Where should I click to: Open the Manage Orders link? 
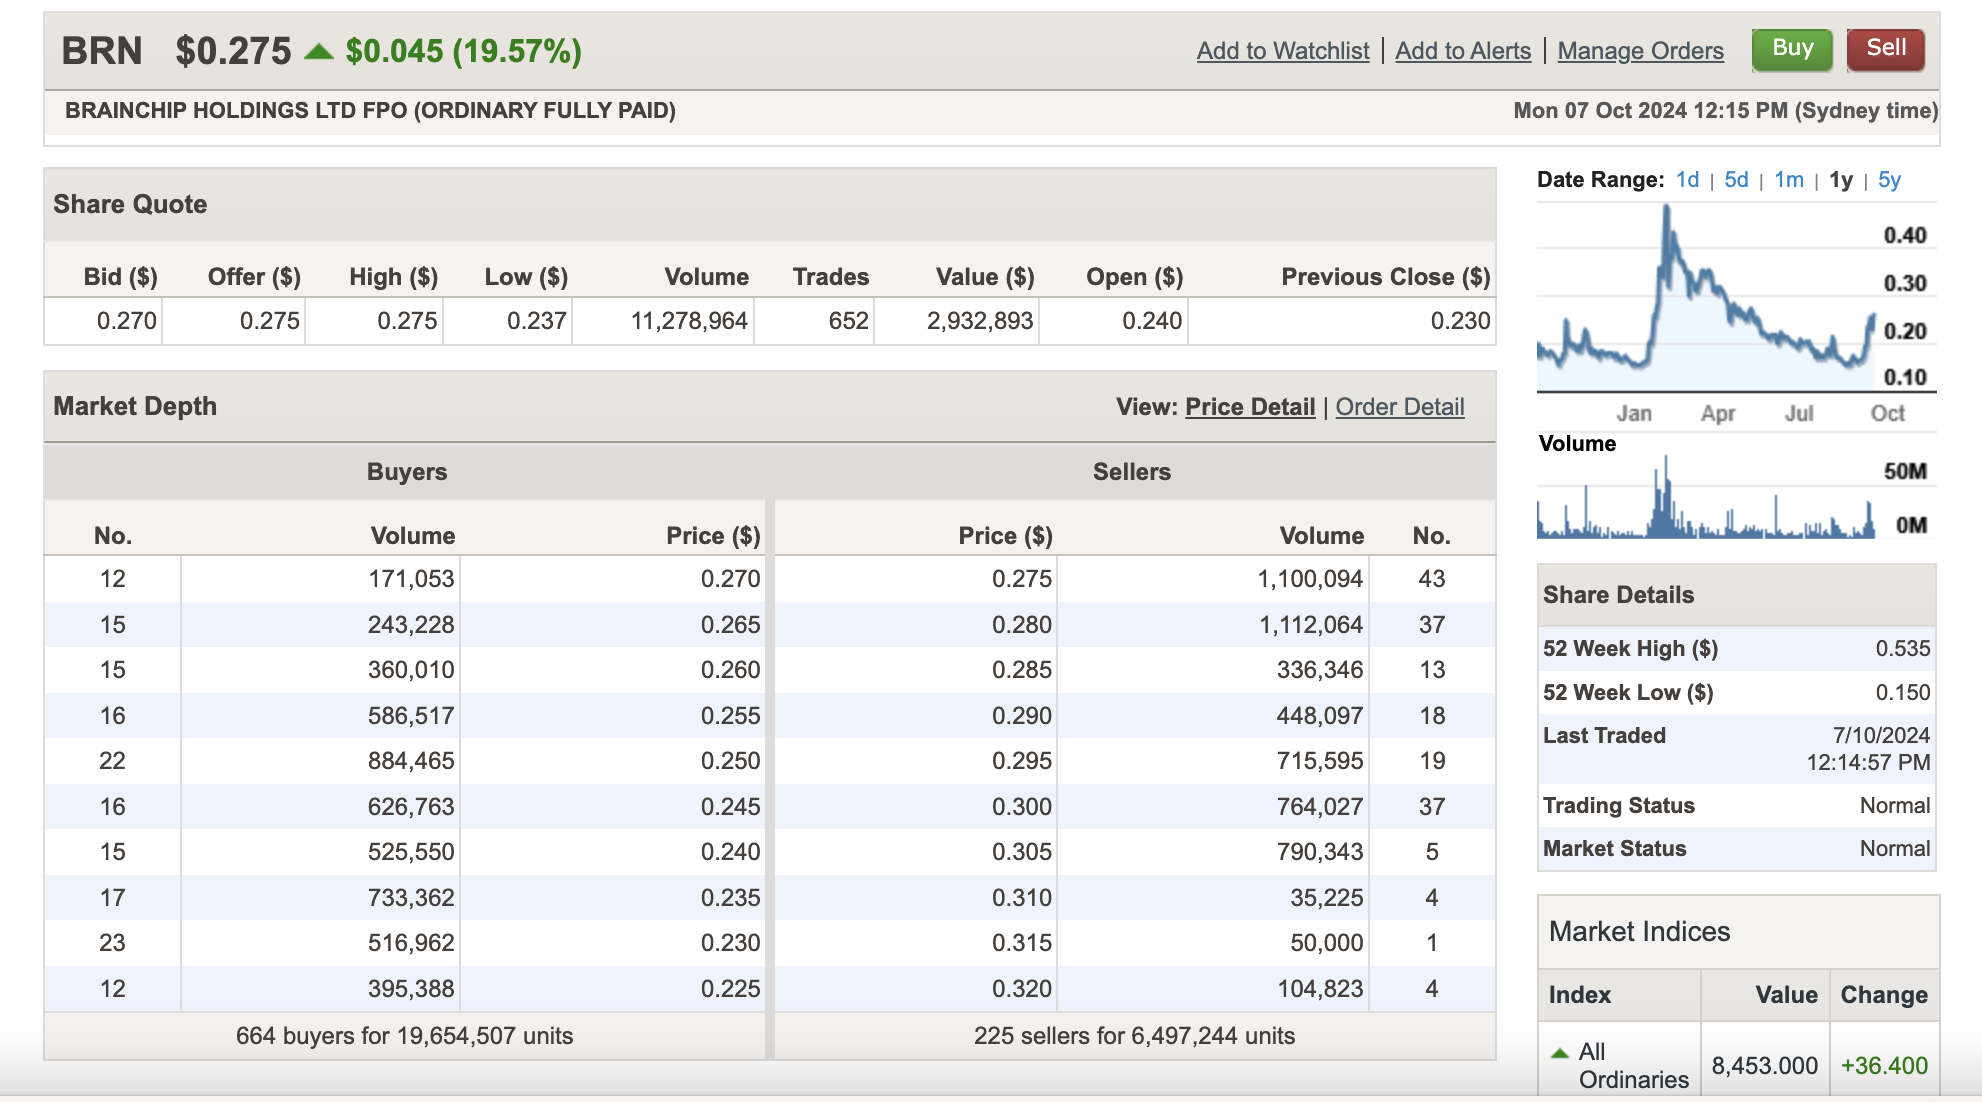[x=1640, y=51]
